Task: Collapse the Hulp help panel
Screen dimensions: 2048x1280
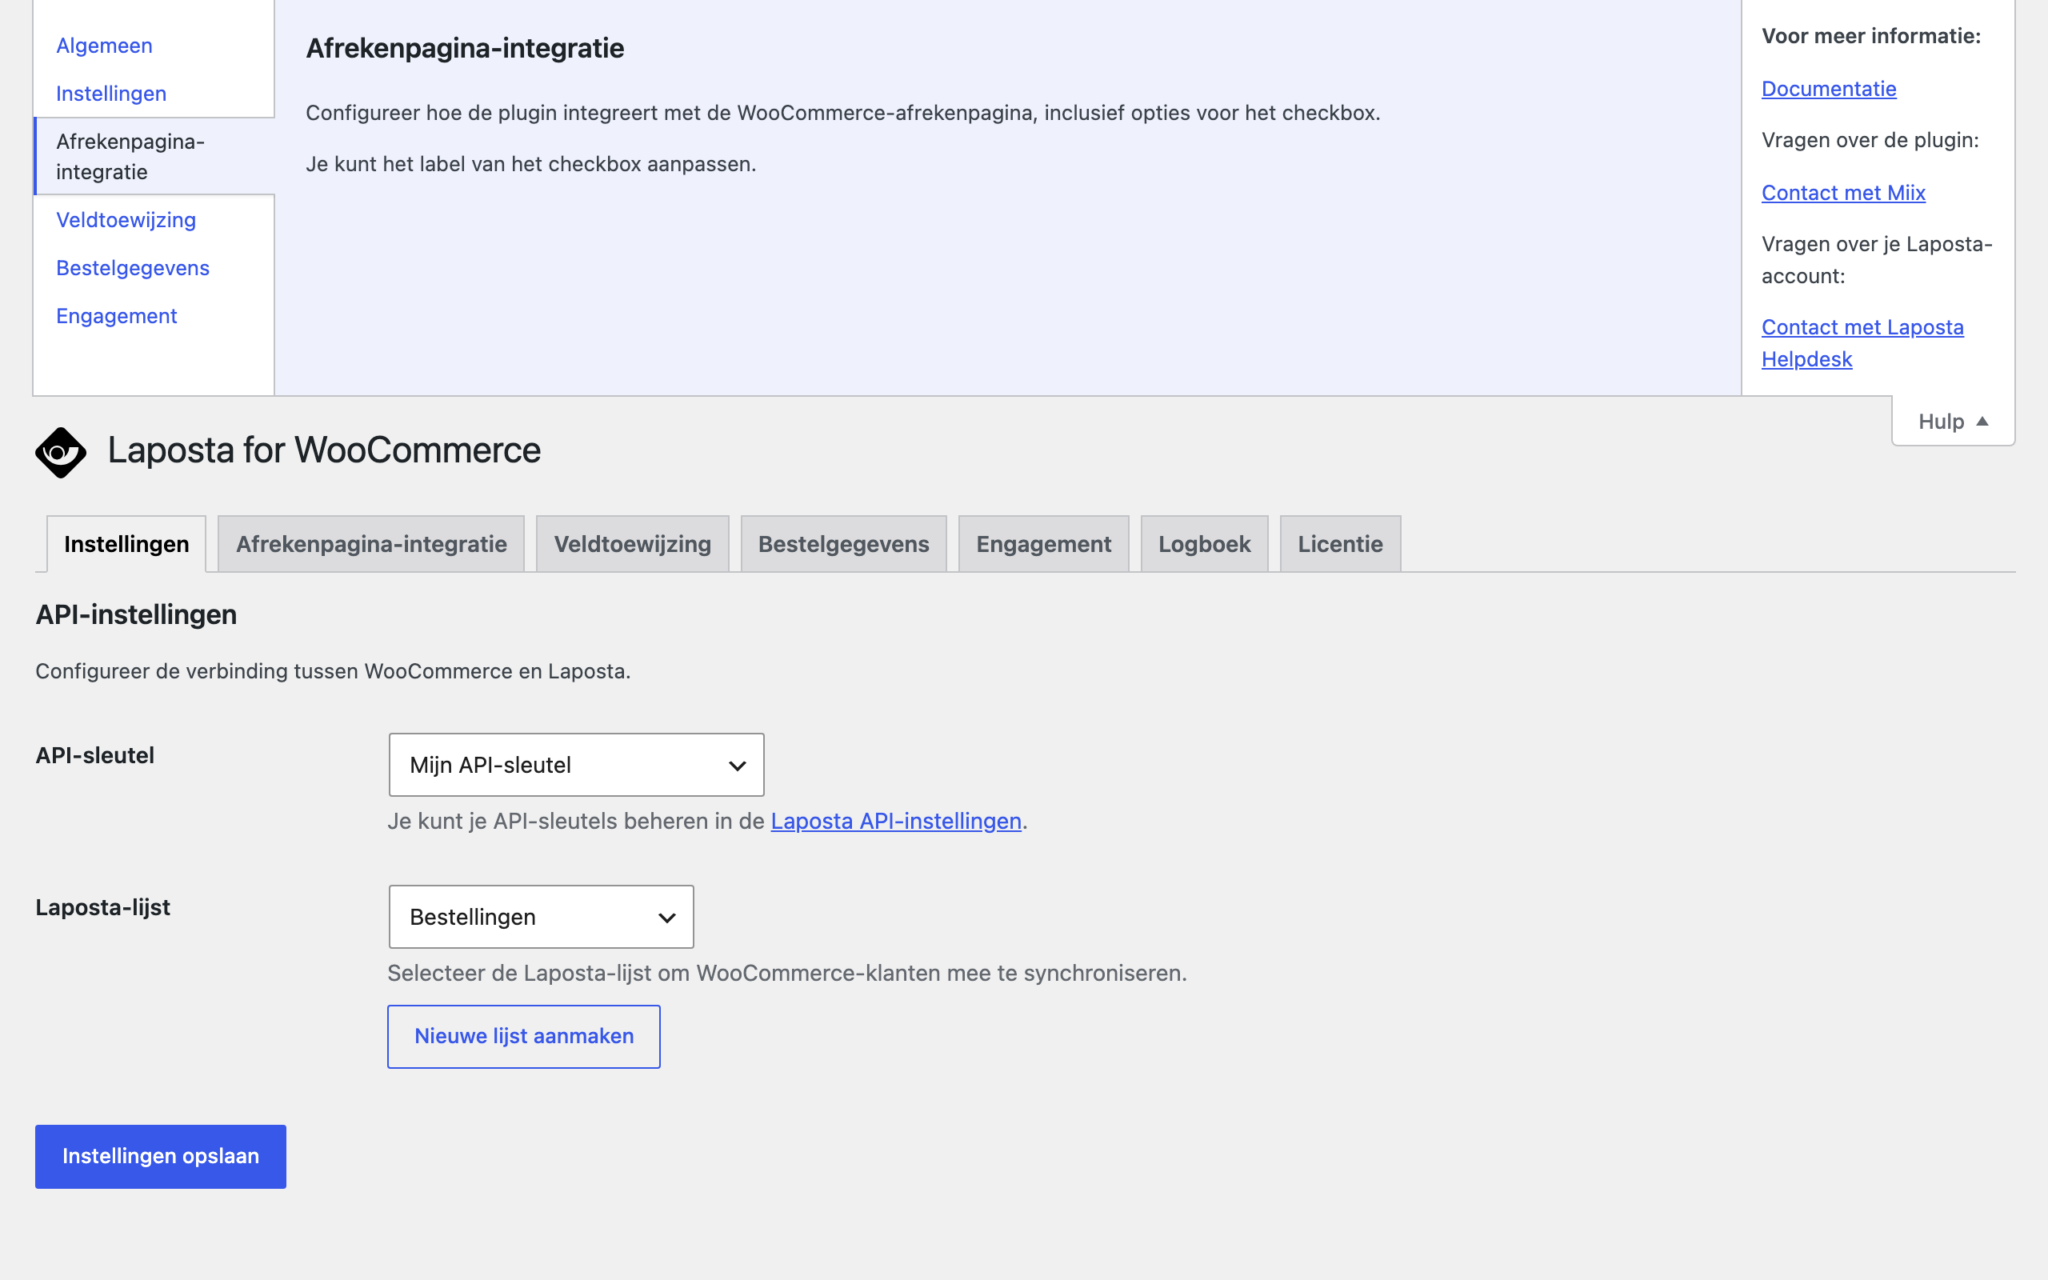Action: pyautogui.click(x=1952, y=421)
